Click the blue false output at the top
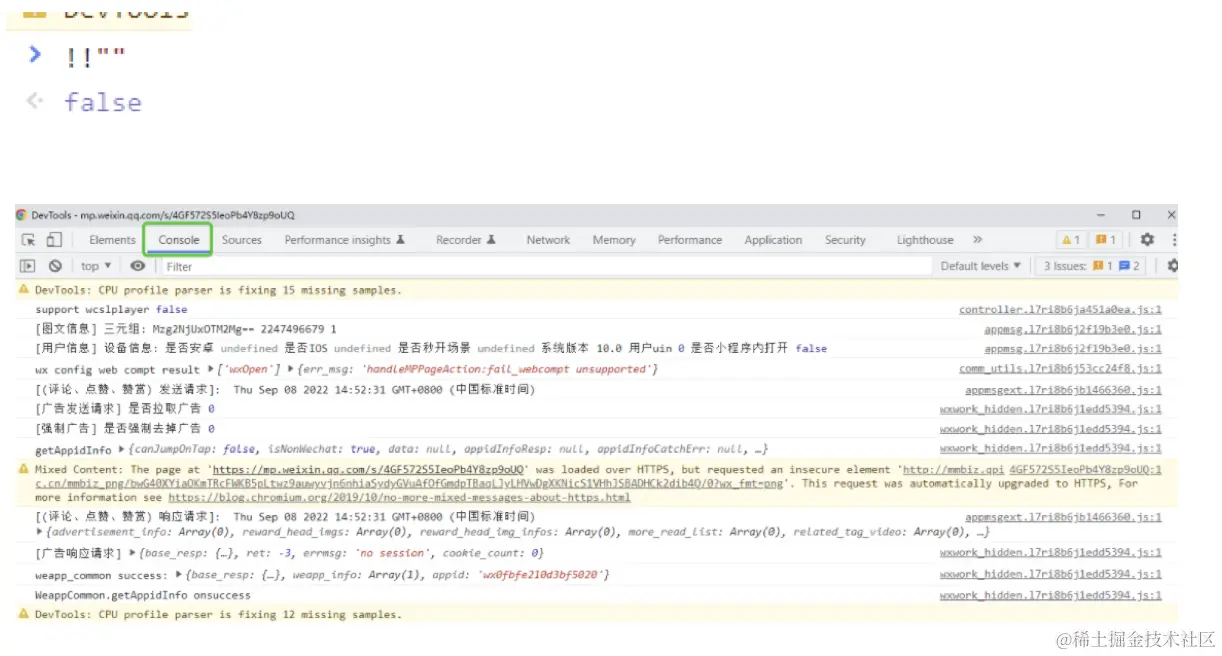 [x=103, y=102]
